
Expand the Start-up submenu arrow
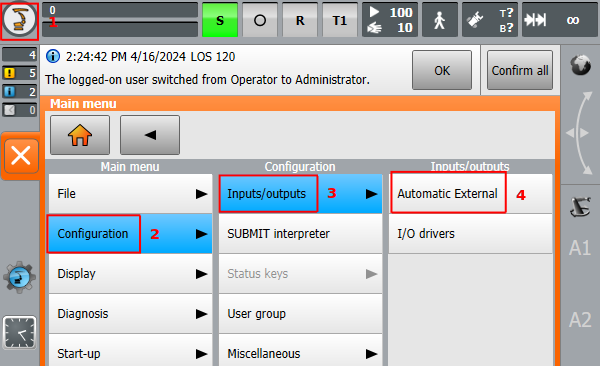(x=201, y=354)
